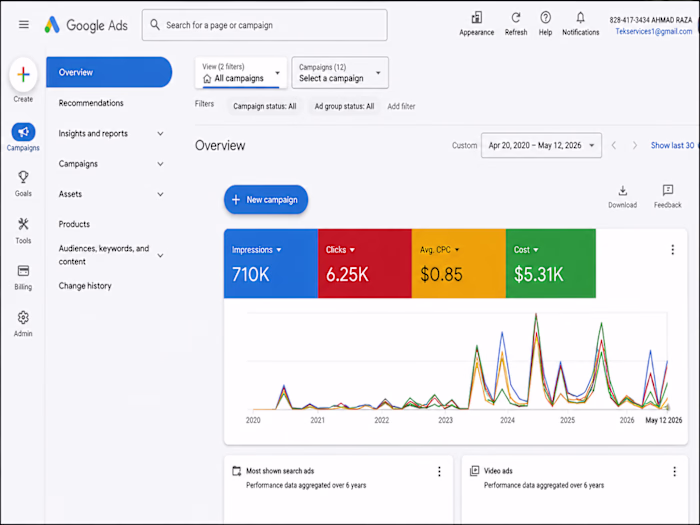The width and height of the screenshot is (700, 525).
Task: Open the Admin gear icon
Action: (23, 317)
